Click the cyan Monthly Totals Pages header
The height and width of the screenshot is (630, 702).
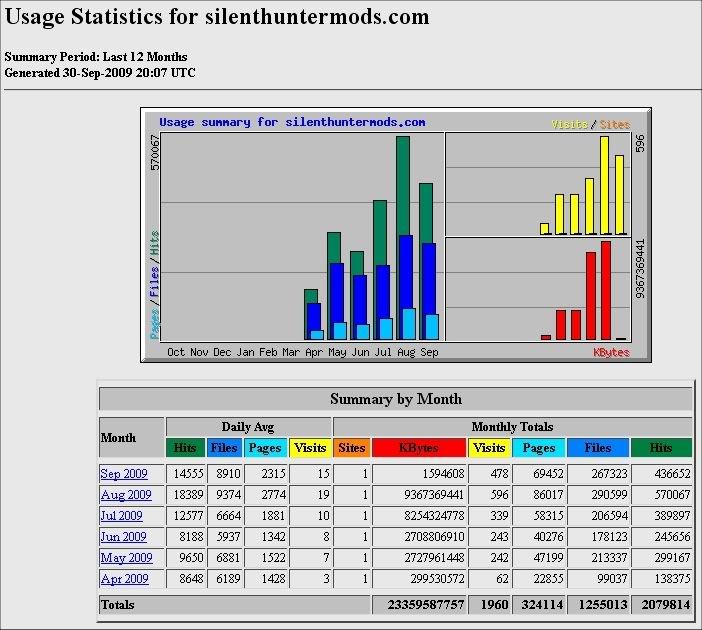point(539,448)
